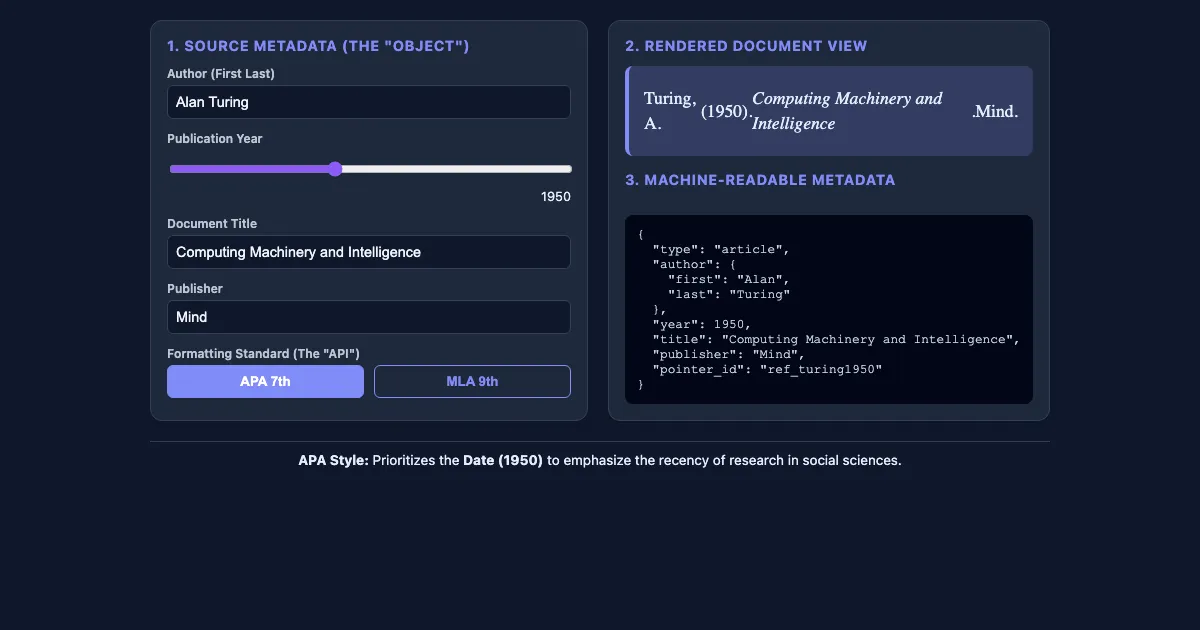The image size is (1200, 630).
Task: Click the JSON line "first": "Alan"
Action: pyautogui.click(x=729, y=279)
